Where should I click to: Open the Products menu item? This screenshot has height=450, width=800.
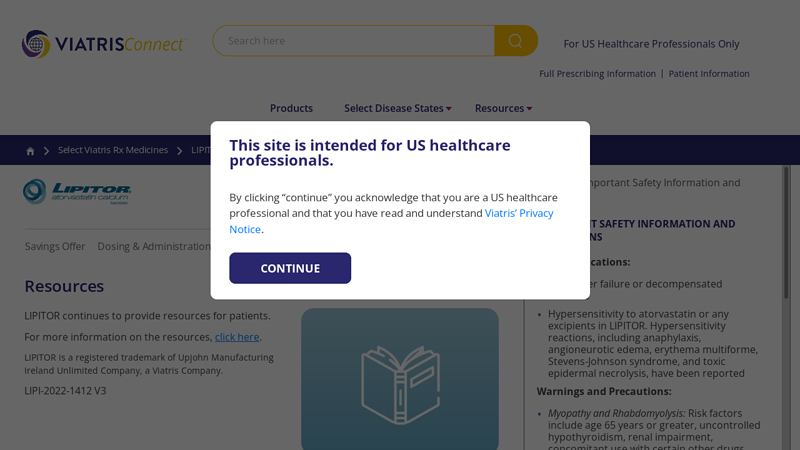[291, 108]
